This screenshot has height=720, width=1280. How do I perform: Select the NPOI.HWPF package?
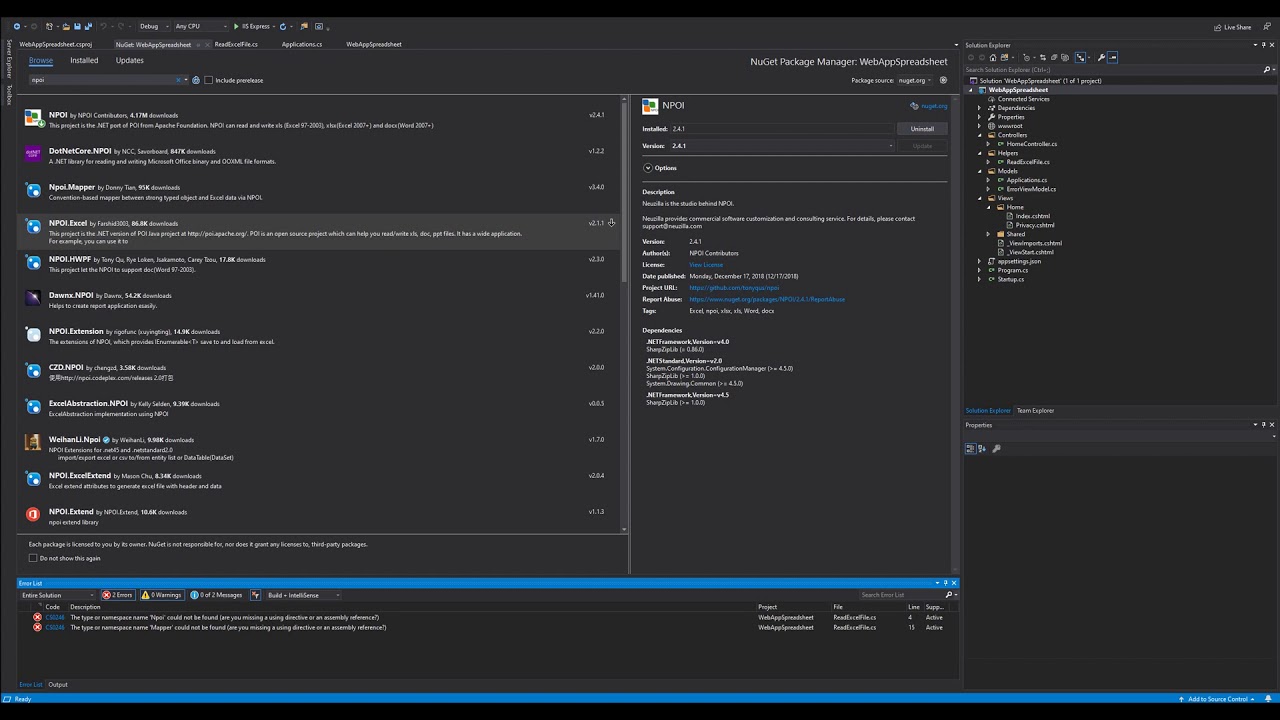tap(320, 264)
